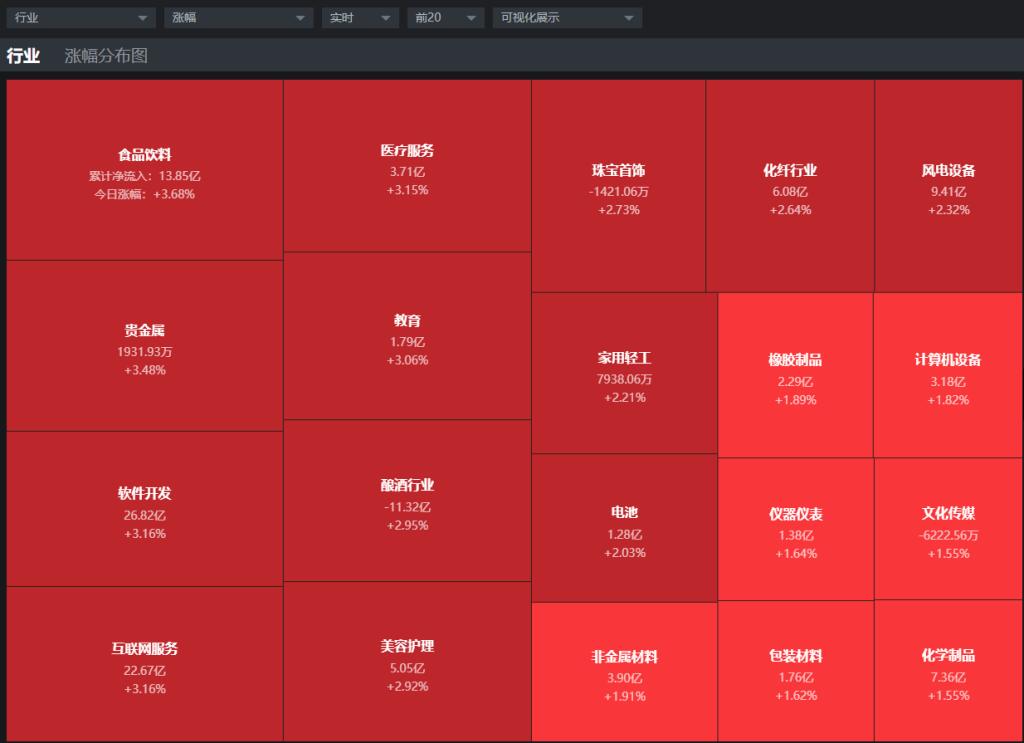Open the 电池 sector tile
Screen dimensions: 1024x743
coord(624,528)
